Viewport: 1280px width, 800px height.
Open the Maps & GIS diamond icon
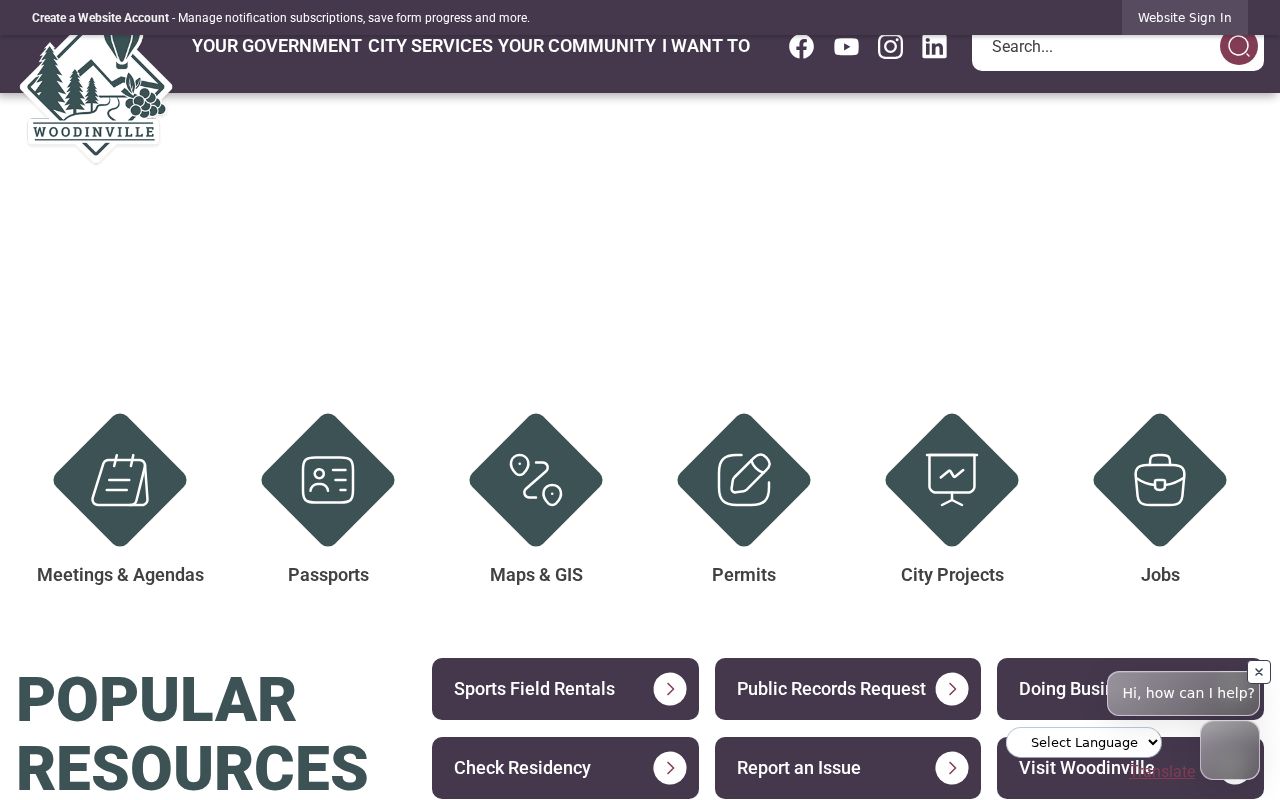[536, 480]
